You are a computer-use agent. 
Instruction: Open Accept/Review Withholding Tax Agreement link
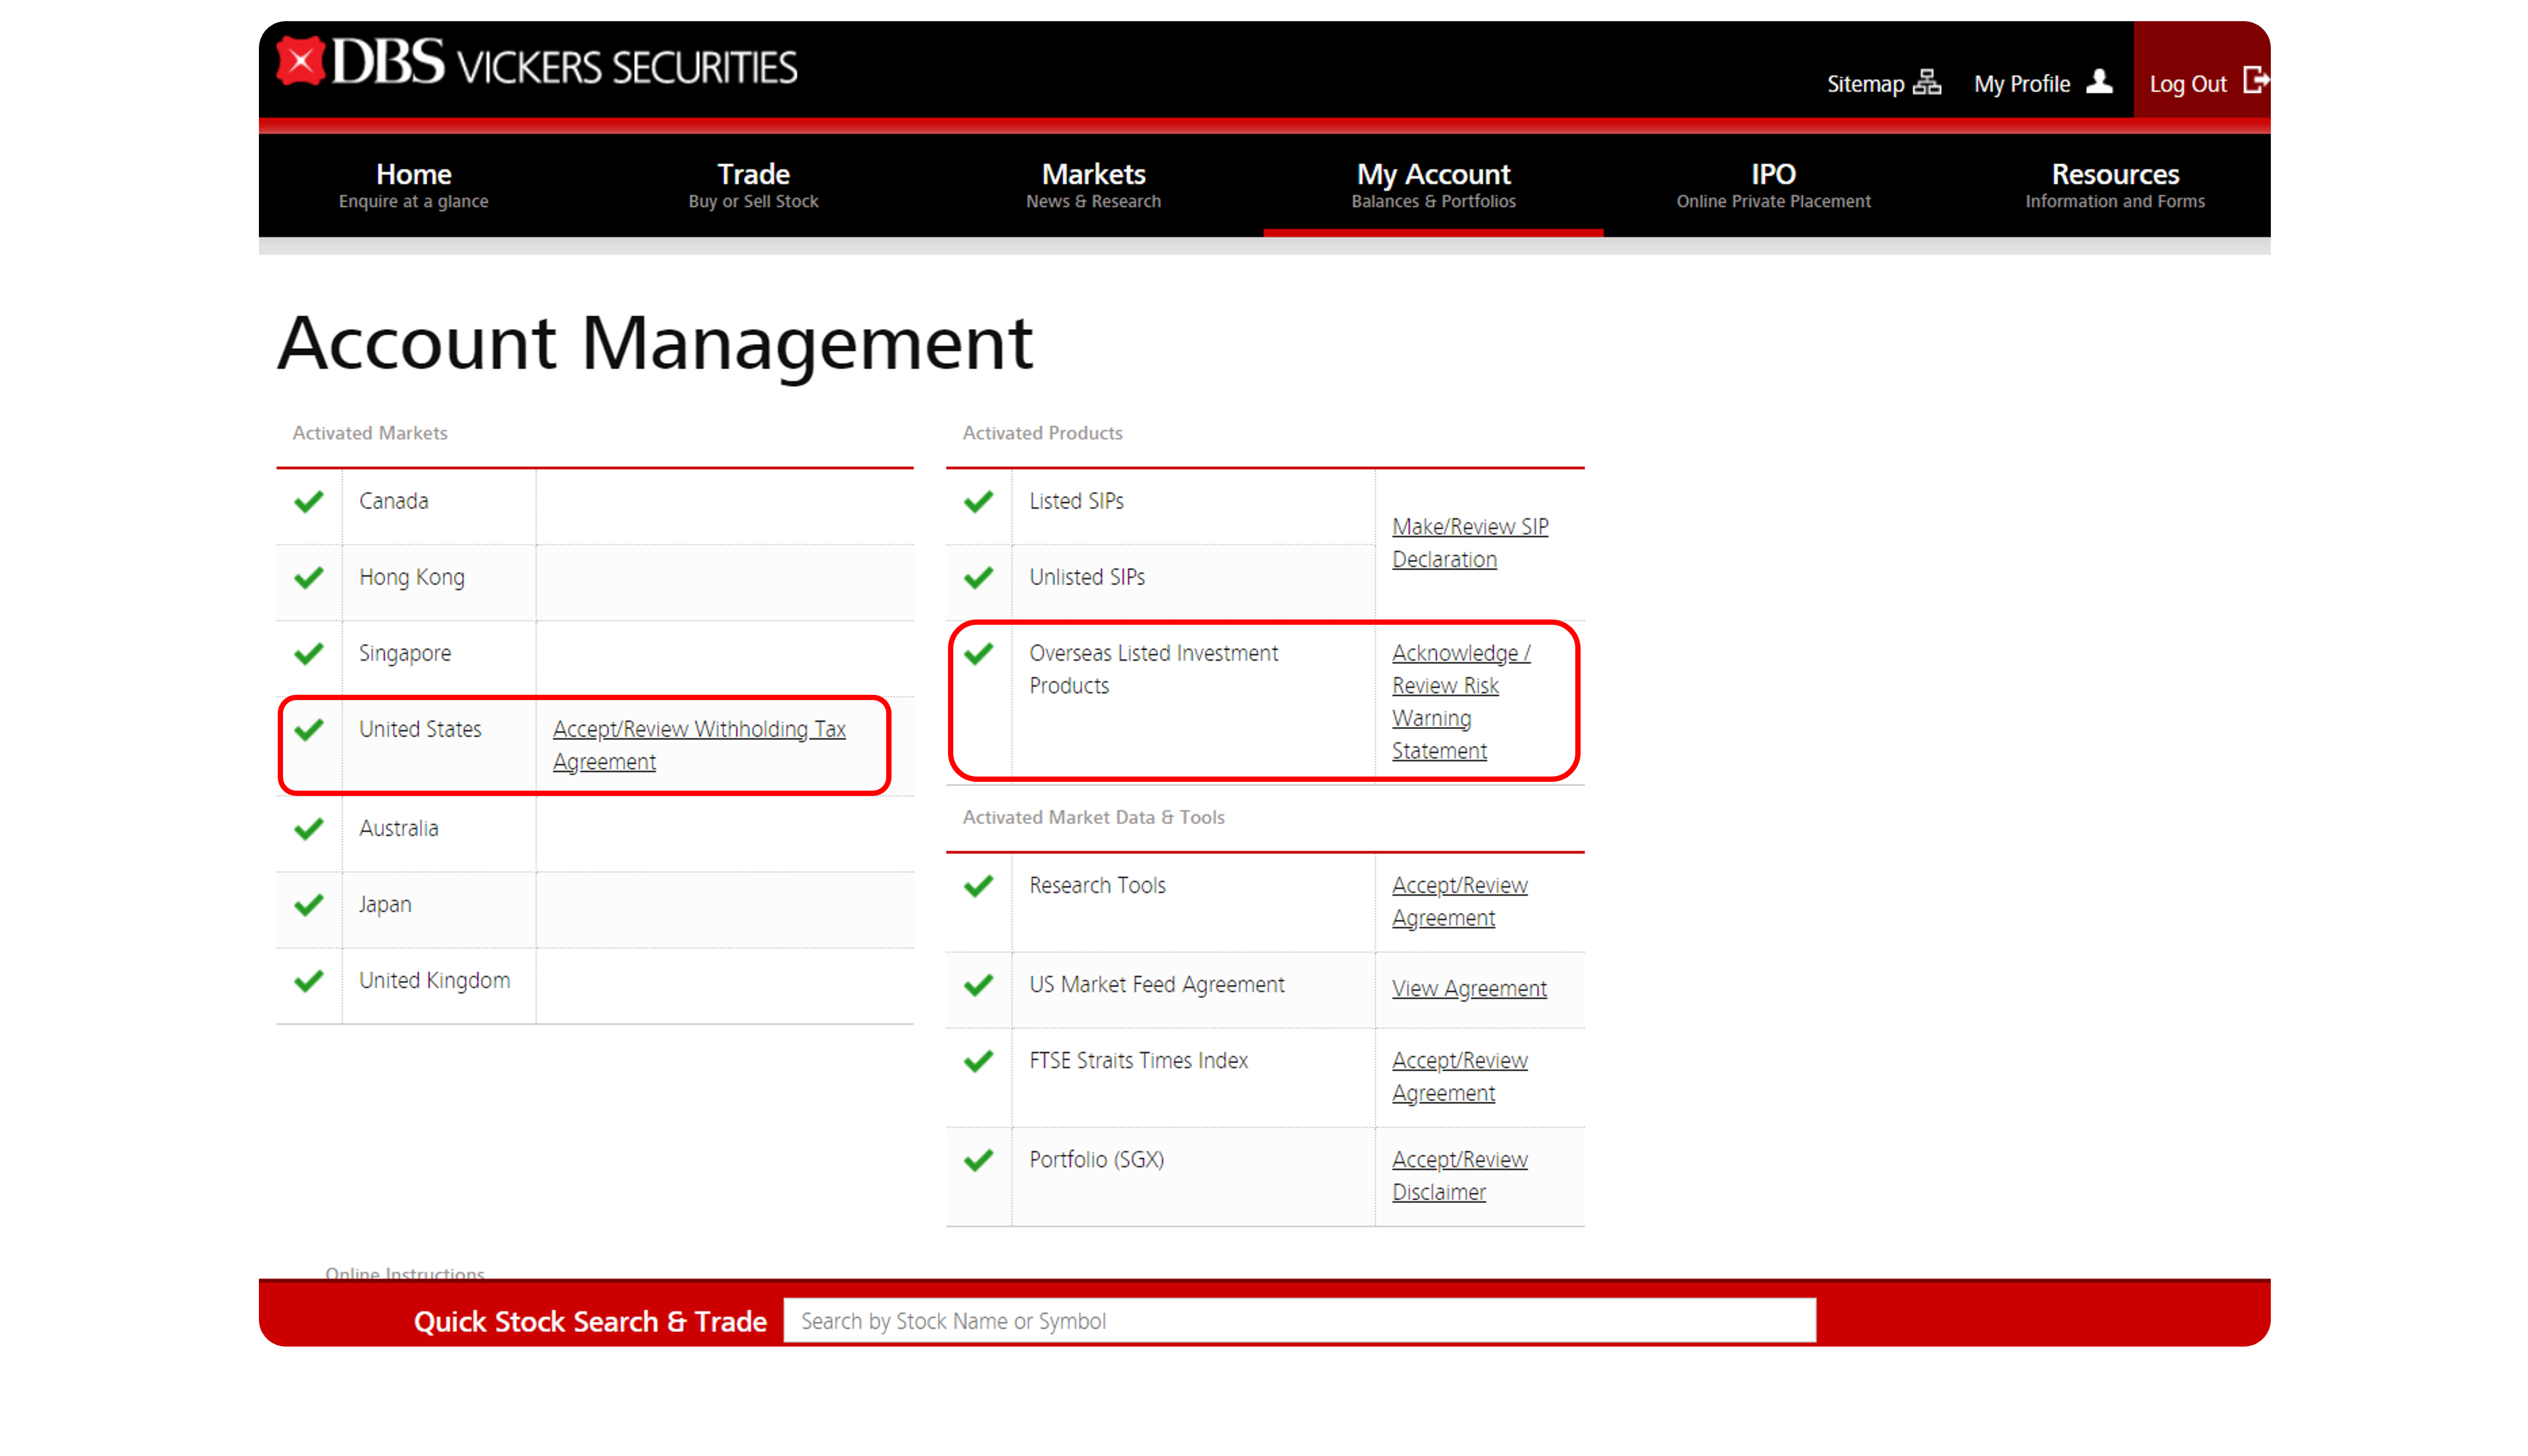pos(699,745)
